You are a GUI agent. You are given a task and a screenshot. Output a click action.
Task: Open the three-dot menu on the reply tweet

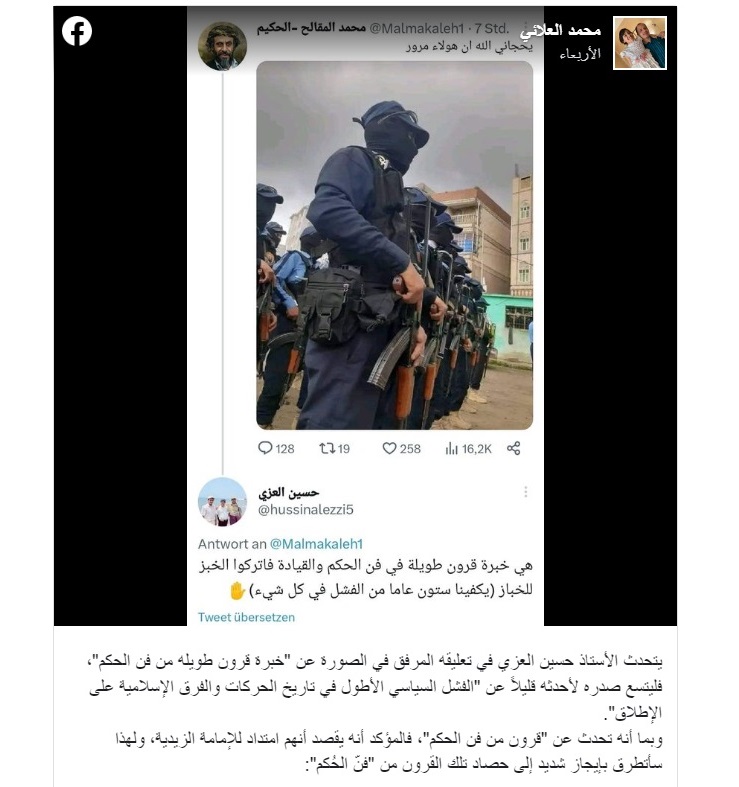[526, 492]
